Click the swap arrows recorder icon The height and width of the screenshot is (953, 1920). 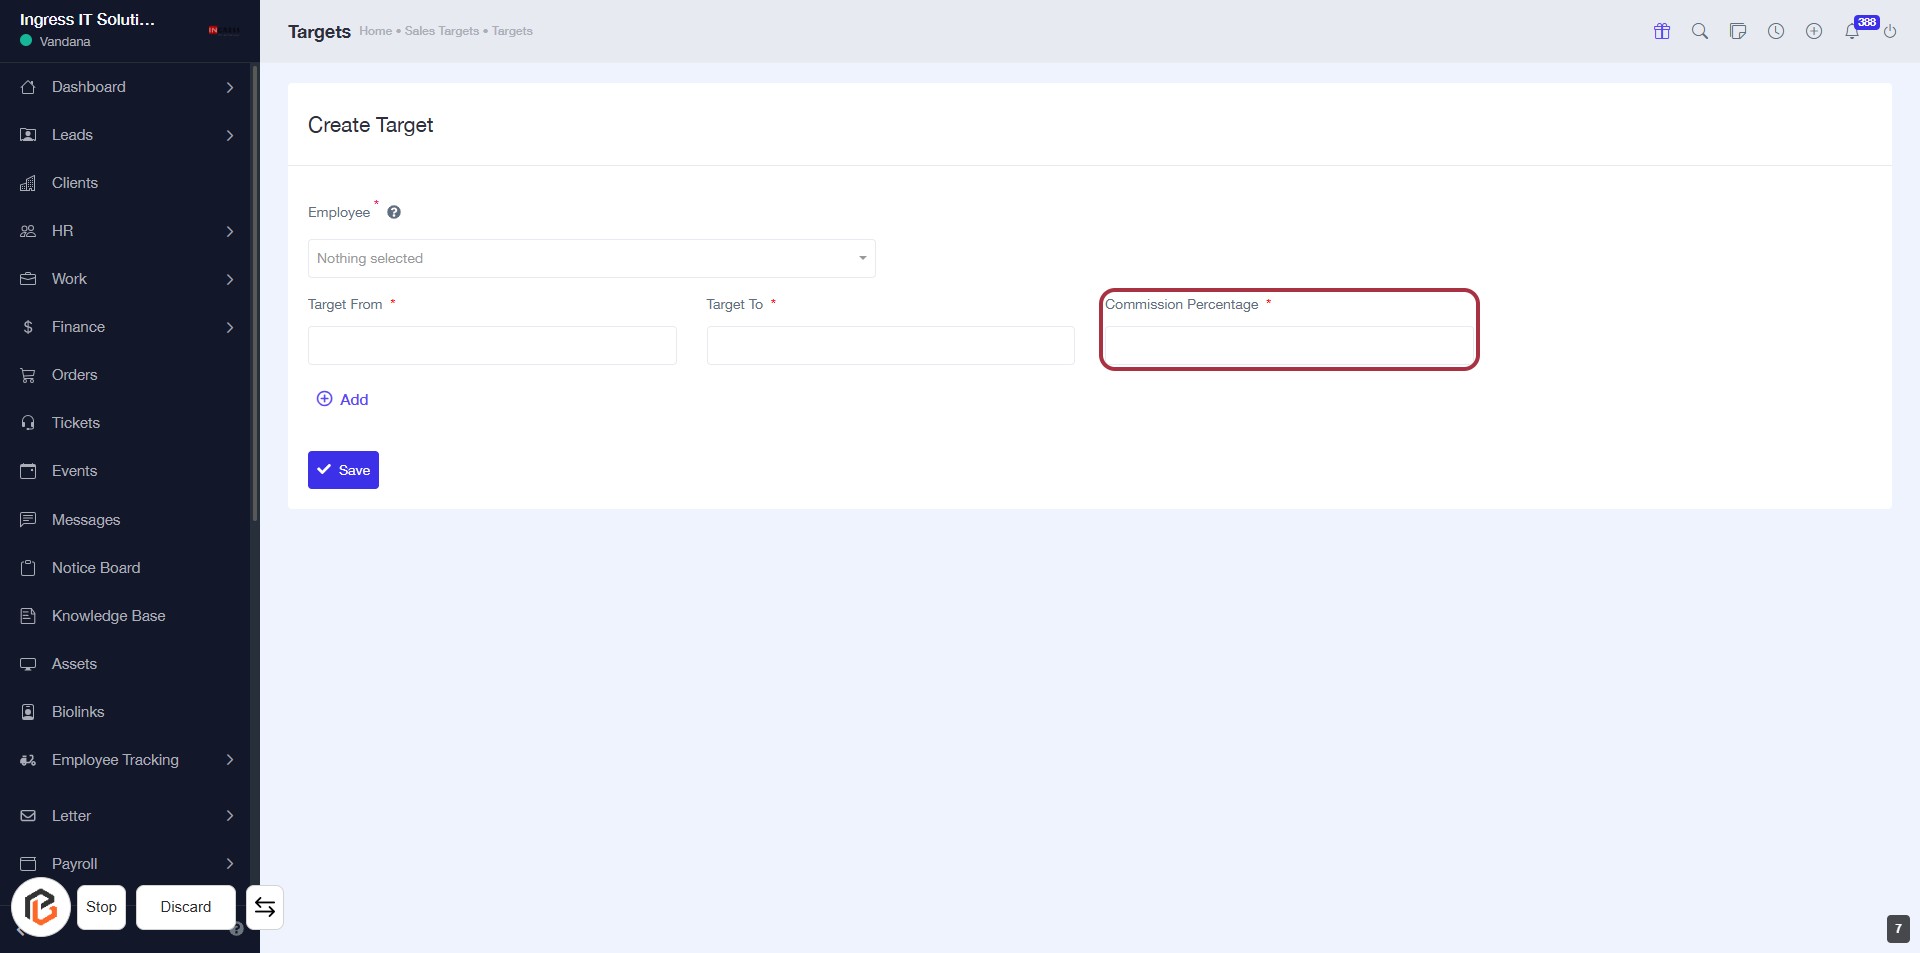(265, 907)
